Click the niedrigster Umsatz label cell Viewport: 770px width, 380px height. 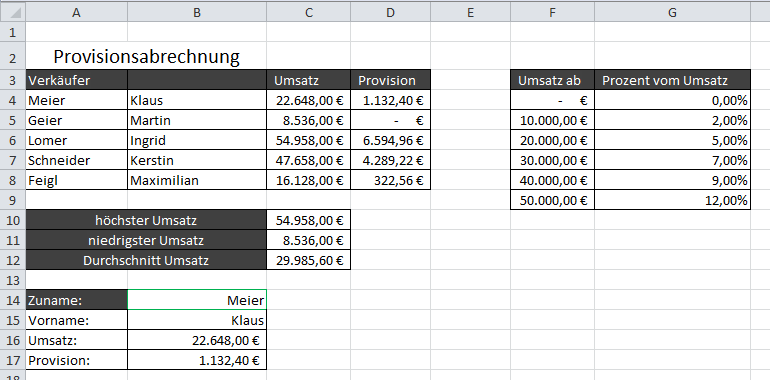click(146, 240)
